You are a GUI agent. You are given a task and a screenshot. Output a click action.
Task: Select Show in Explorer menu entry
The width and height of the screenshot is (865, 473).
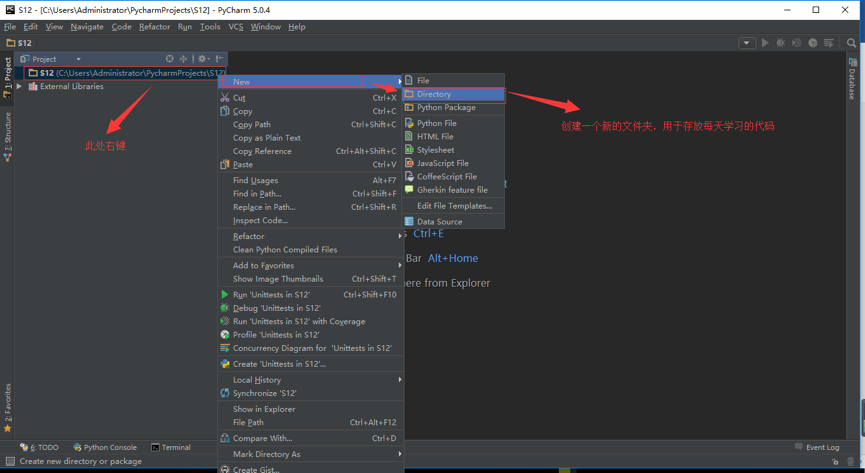pyautogui.click(x=311, y=409)
